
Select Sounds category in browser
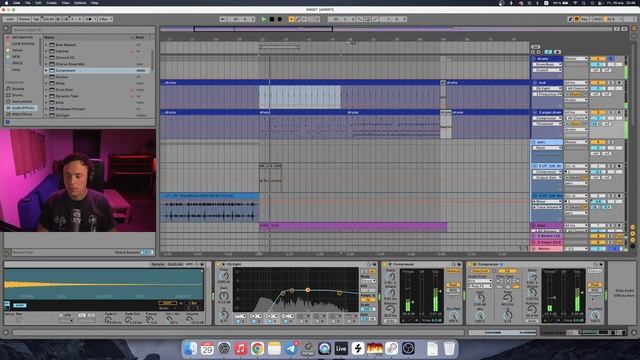point(18,89)
